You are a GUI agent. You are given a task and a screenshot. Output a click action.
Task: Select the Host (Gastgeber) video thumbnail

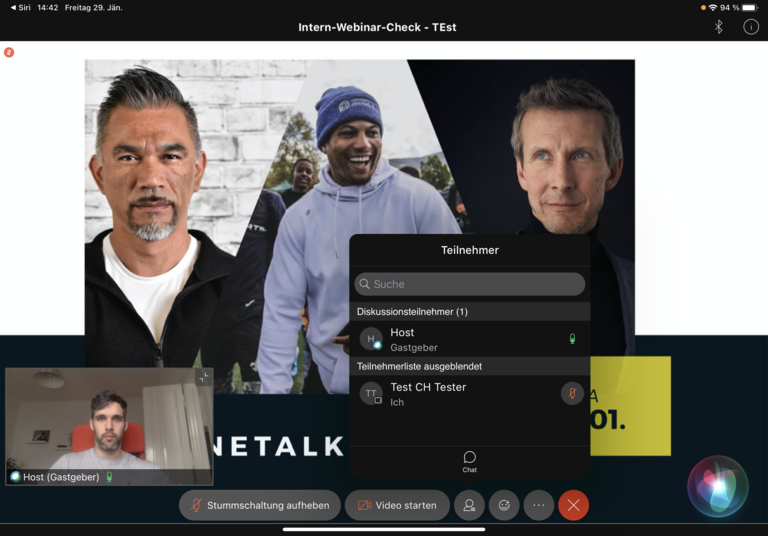109,426
